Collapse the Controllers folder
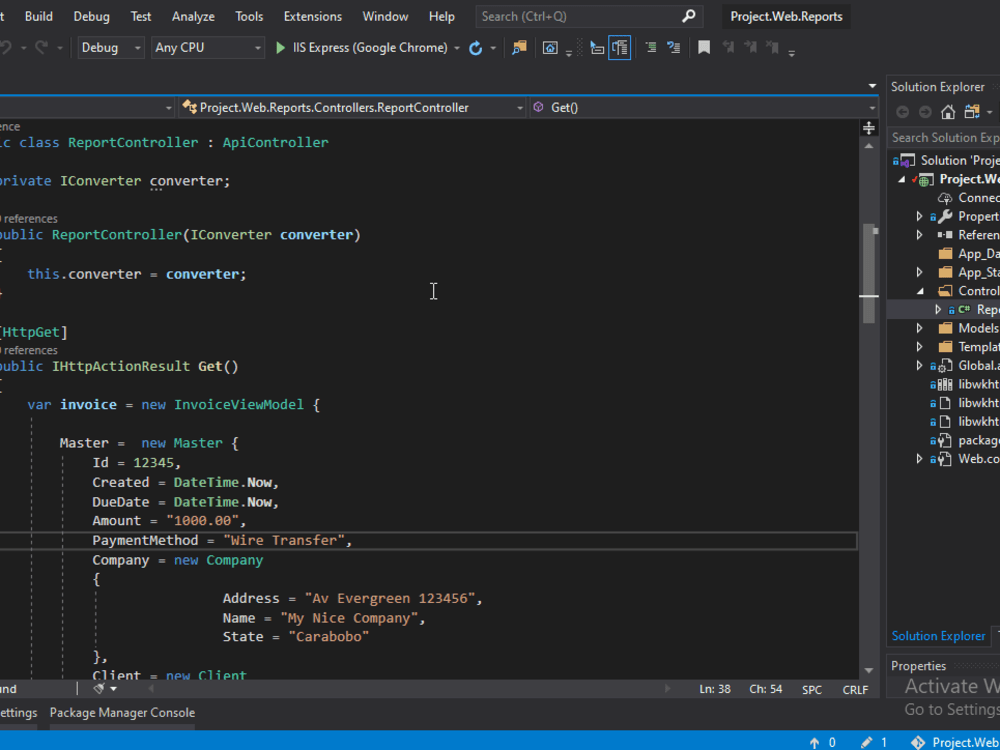 tap(919, 290)
